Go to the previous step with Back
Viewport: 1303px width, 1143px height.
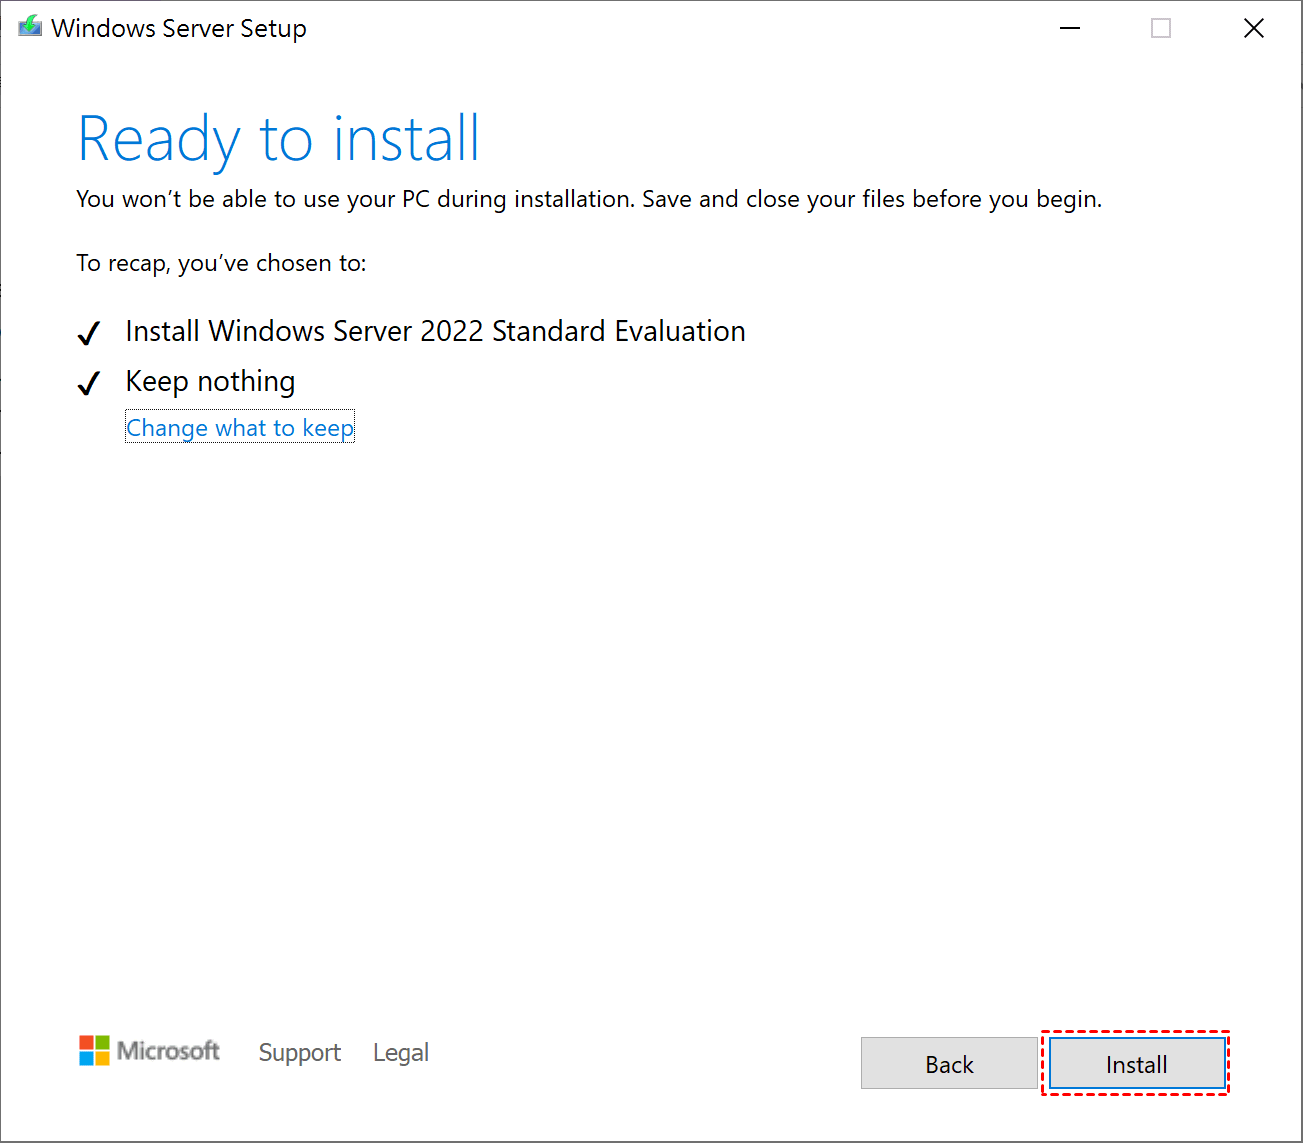pos(949,1064)
